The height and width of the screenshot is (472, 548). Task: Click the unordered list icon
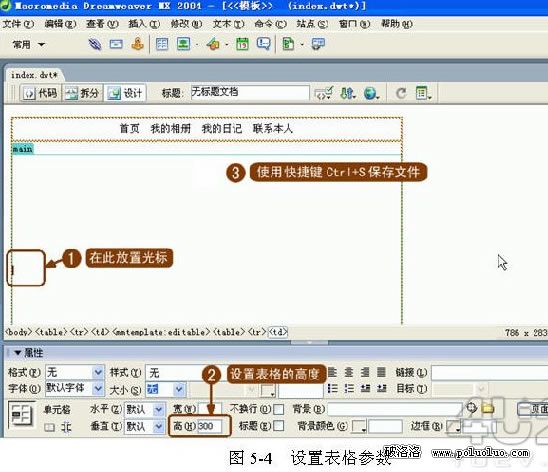[x=332, y=389]
